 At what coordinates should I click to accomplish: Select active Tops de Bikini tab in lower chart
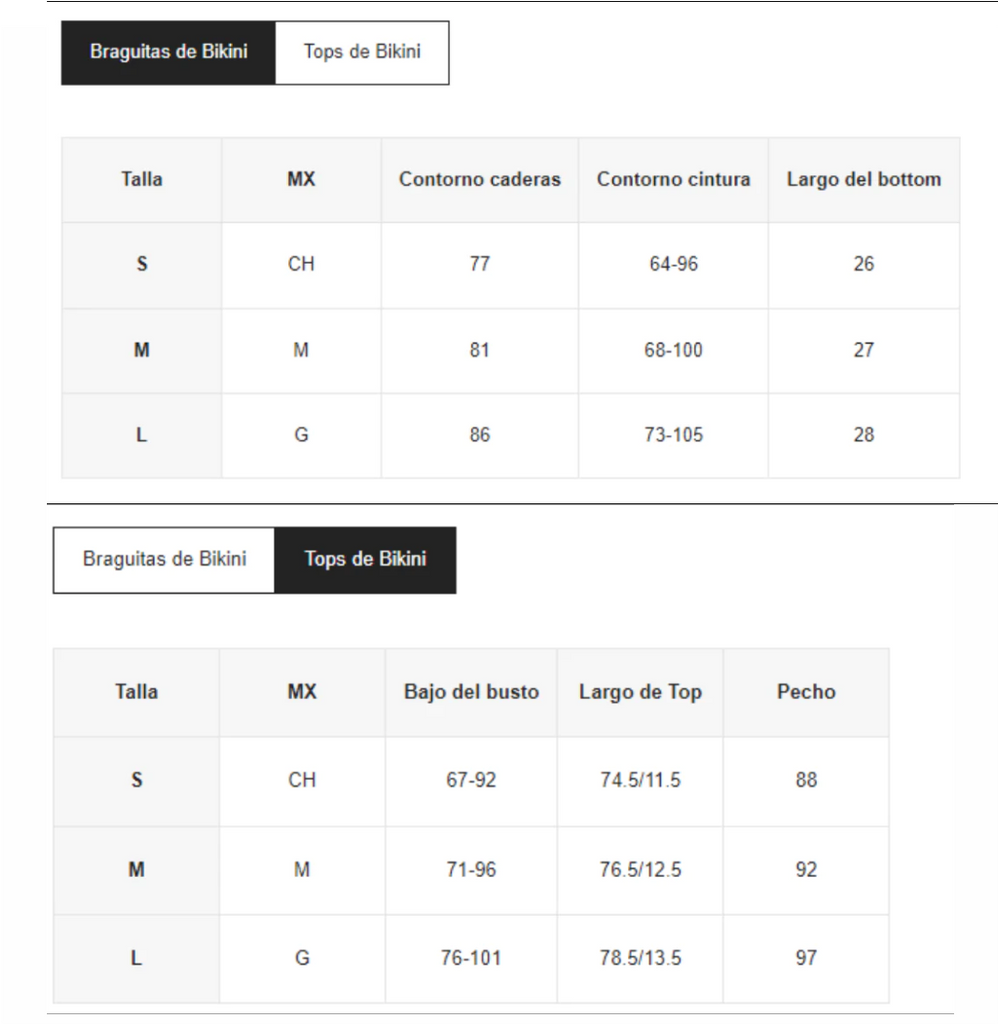365,560
